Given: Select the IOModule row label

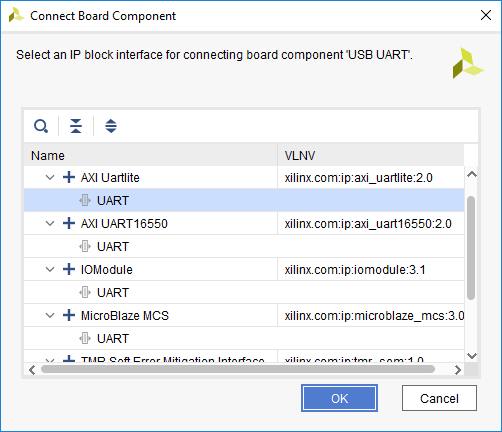Looking at the screenshot, I should 107,270.
